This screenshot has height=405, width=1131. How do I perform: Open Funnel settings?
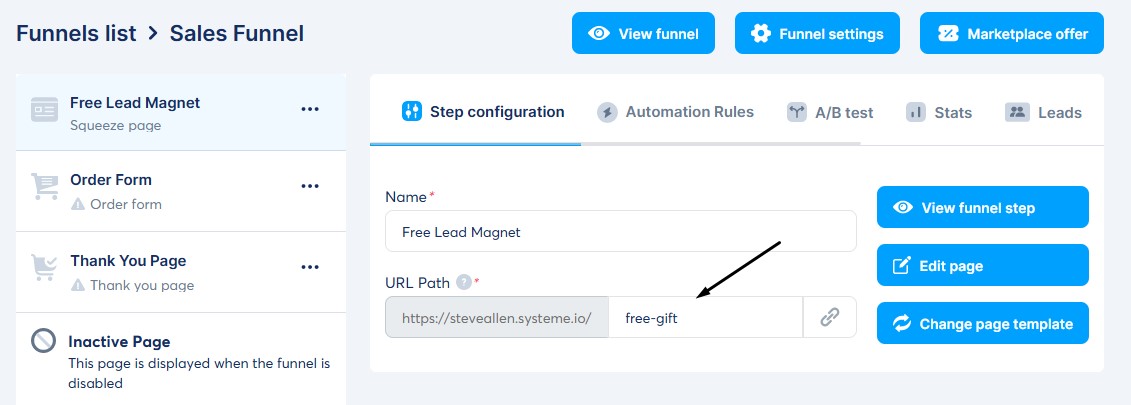817,33
